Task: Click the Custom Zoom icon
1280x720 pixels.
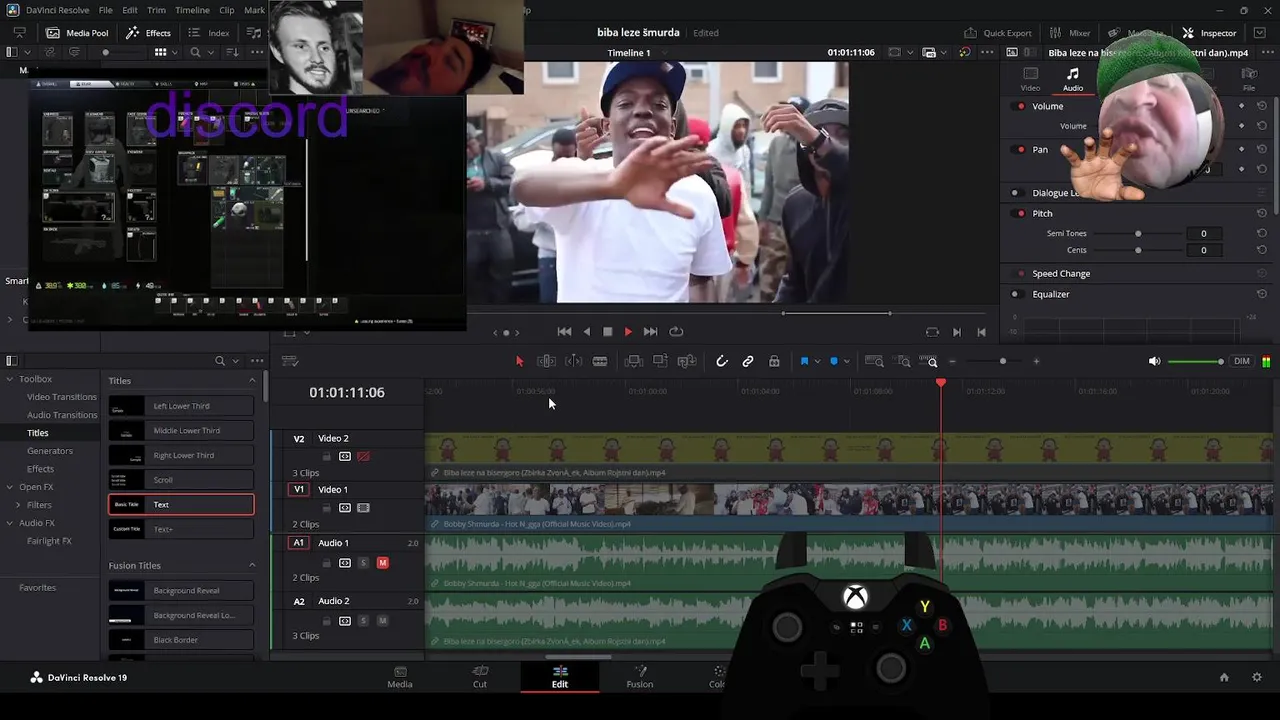Action: click(x=930, y=361)
